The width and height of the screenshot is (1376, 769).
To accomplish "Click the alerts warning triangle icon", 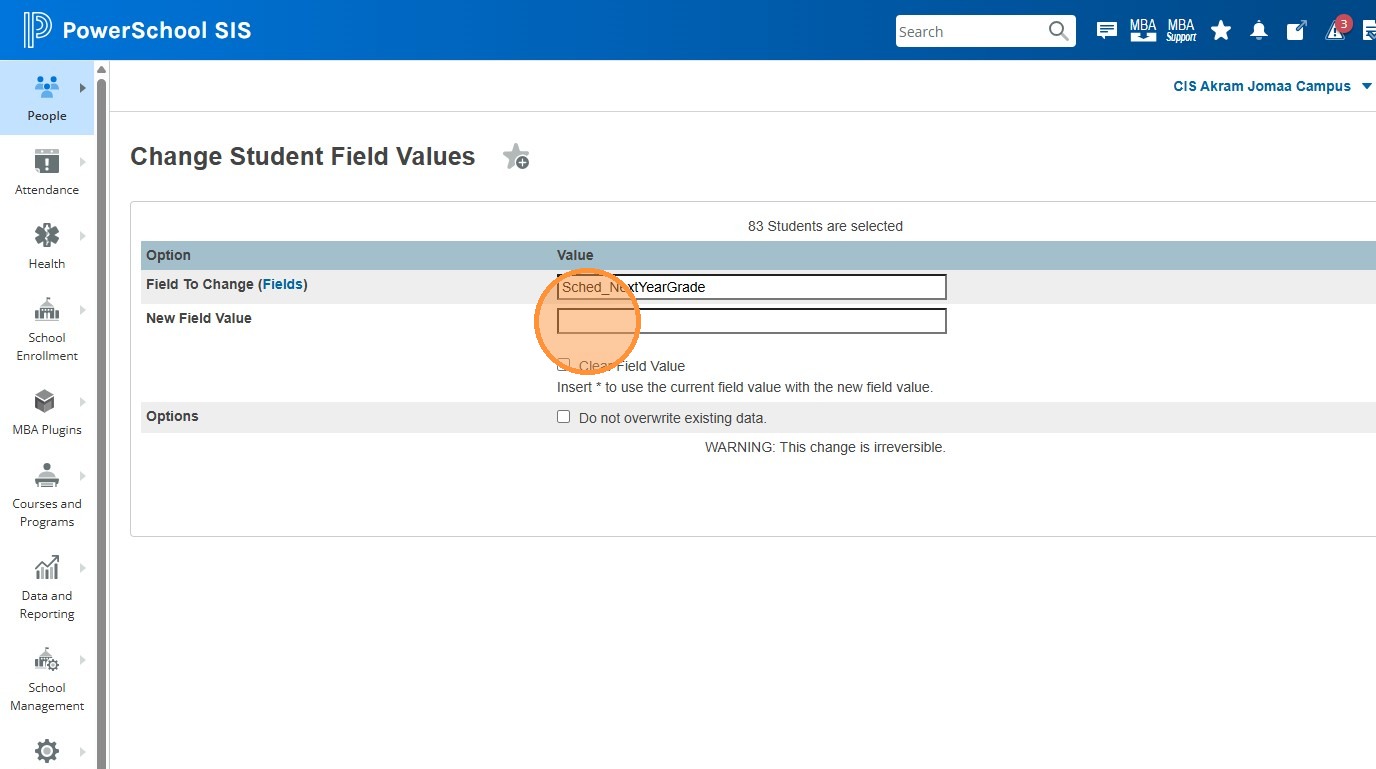I will [1335, 31].
